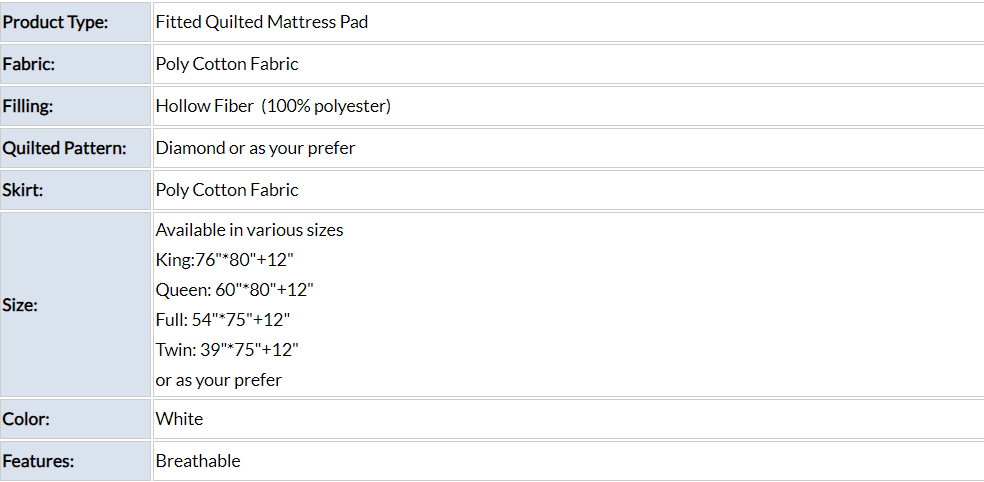Image resolution: width=984 pixels, height=482 pixels.
Task: Click Poly Cotton Fabric in the Skirt row
Action: (x=227, y=190)
